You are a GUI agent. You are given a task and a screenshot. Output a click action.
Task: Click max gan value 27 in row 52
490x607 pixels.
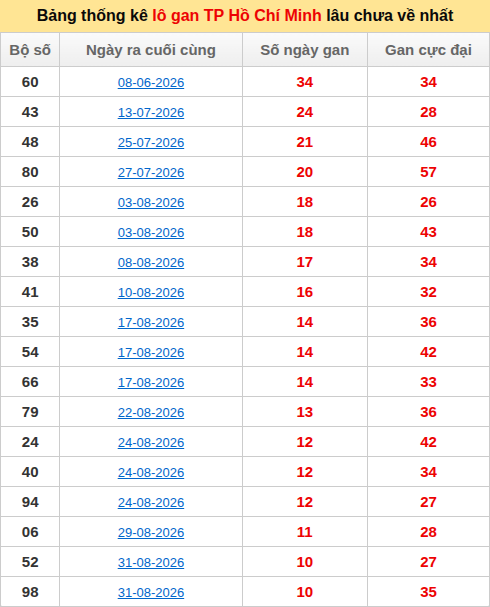[x=428, y=562]
